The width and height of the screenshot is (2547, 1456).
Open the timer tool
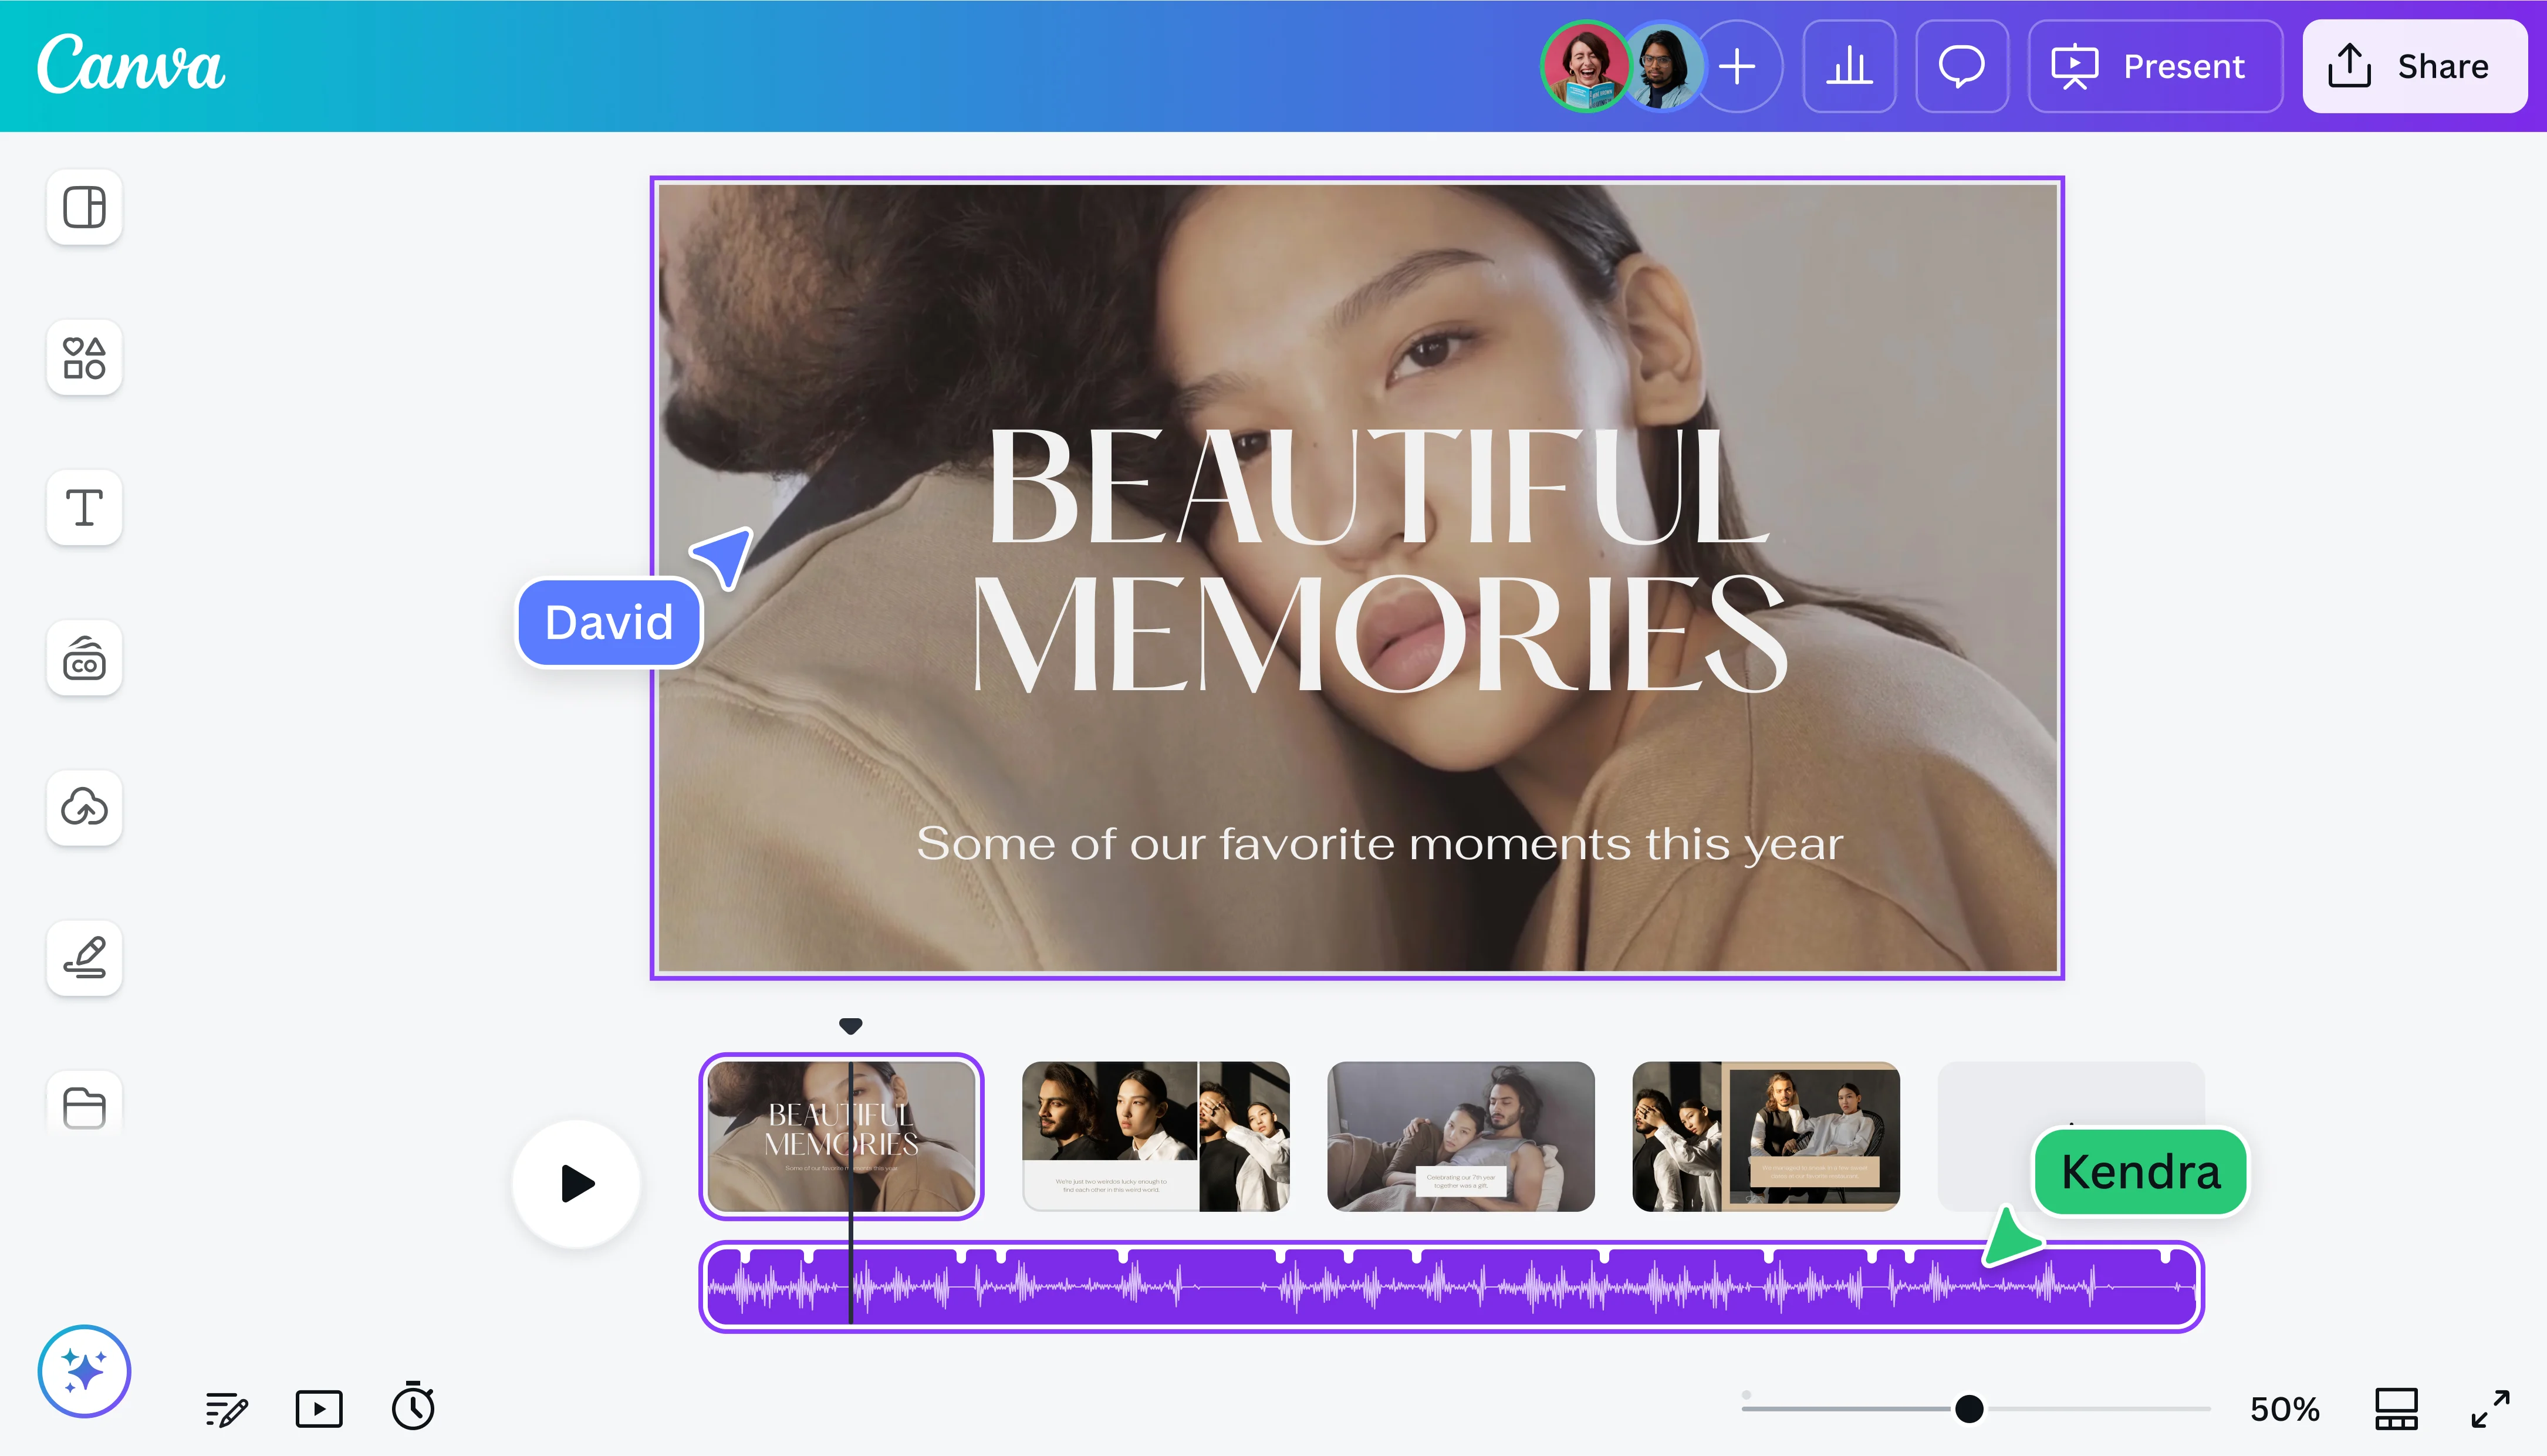(x=412, y=1408)
